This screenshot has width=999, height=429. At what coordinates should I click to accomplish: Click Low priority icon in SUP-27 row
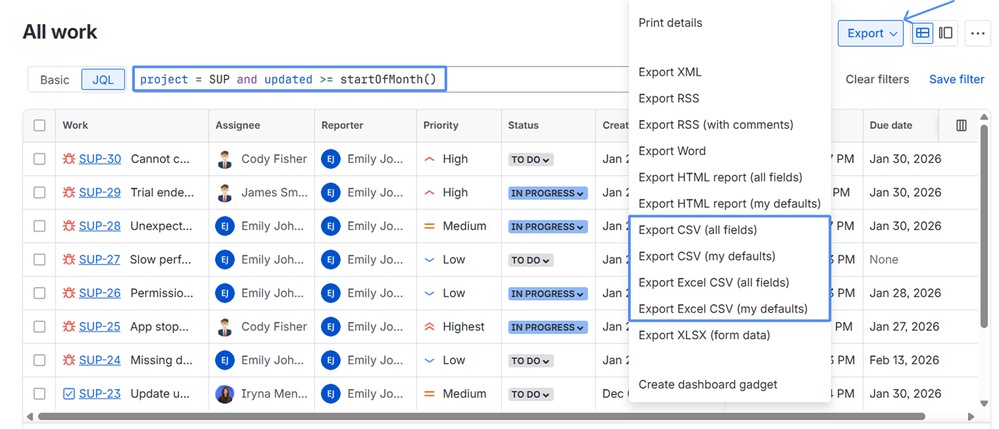coord(429,259)
